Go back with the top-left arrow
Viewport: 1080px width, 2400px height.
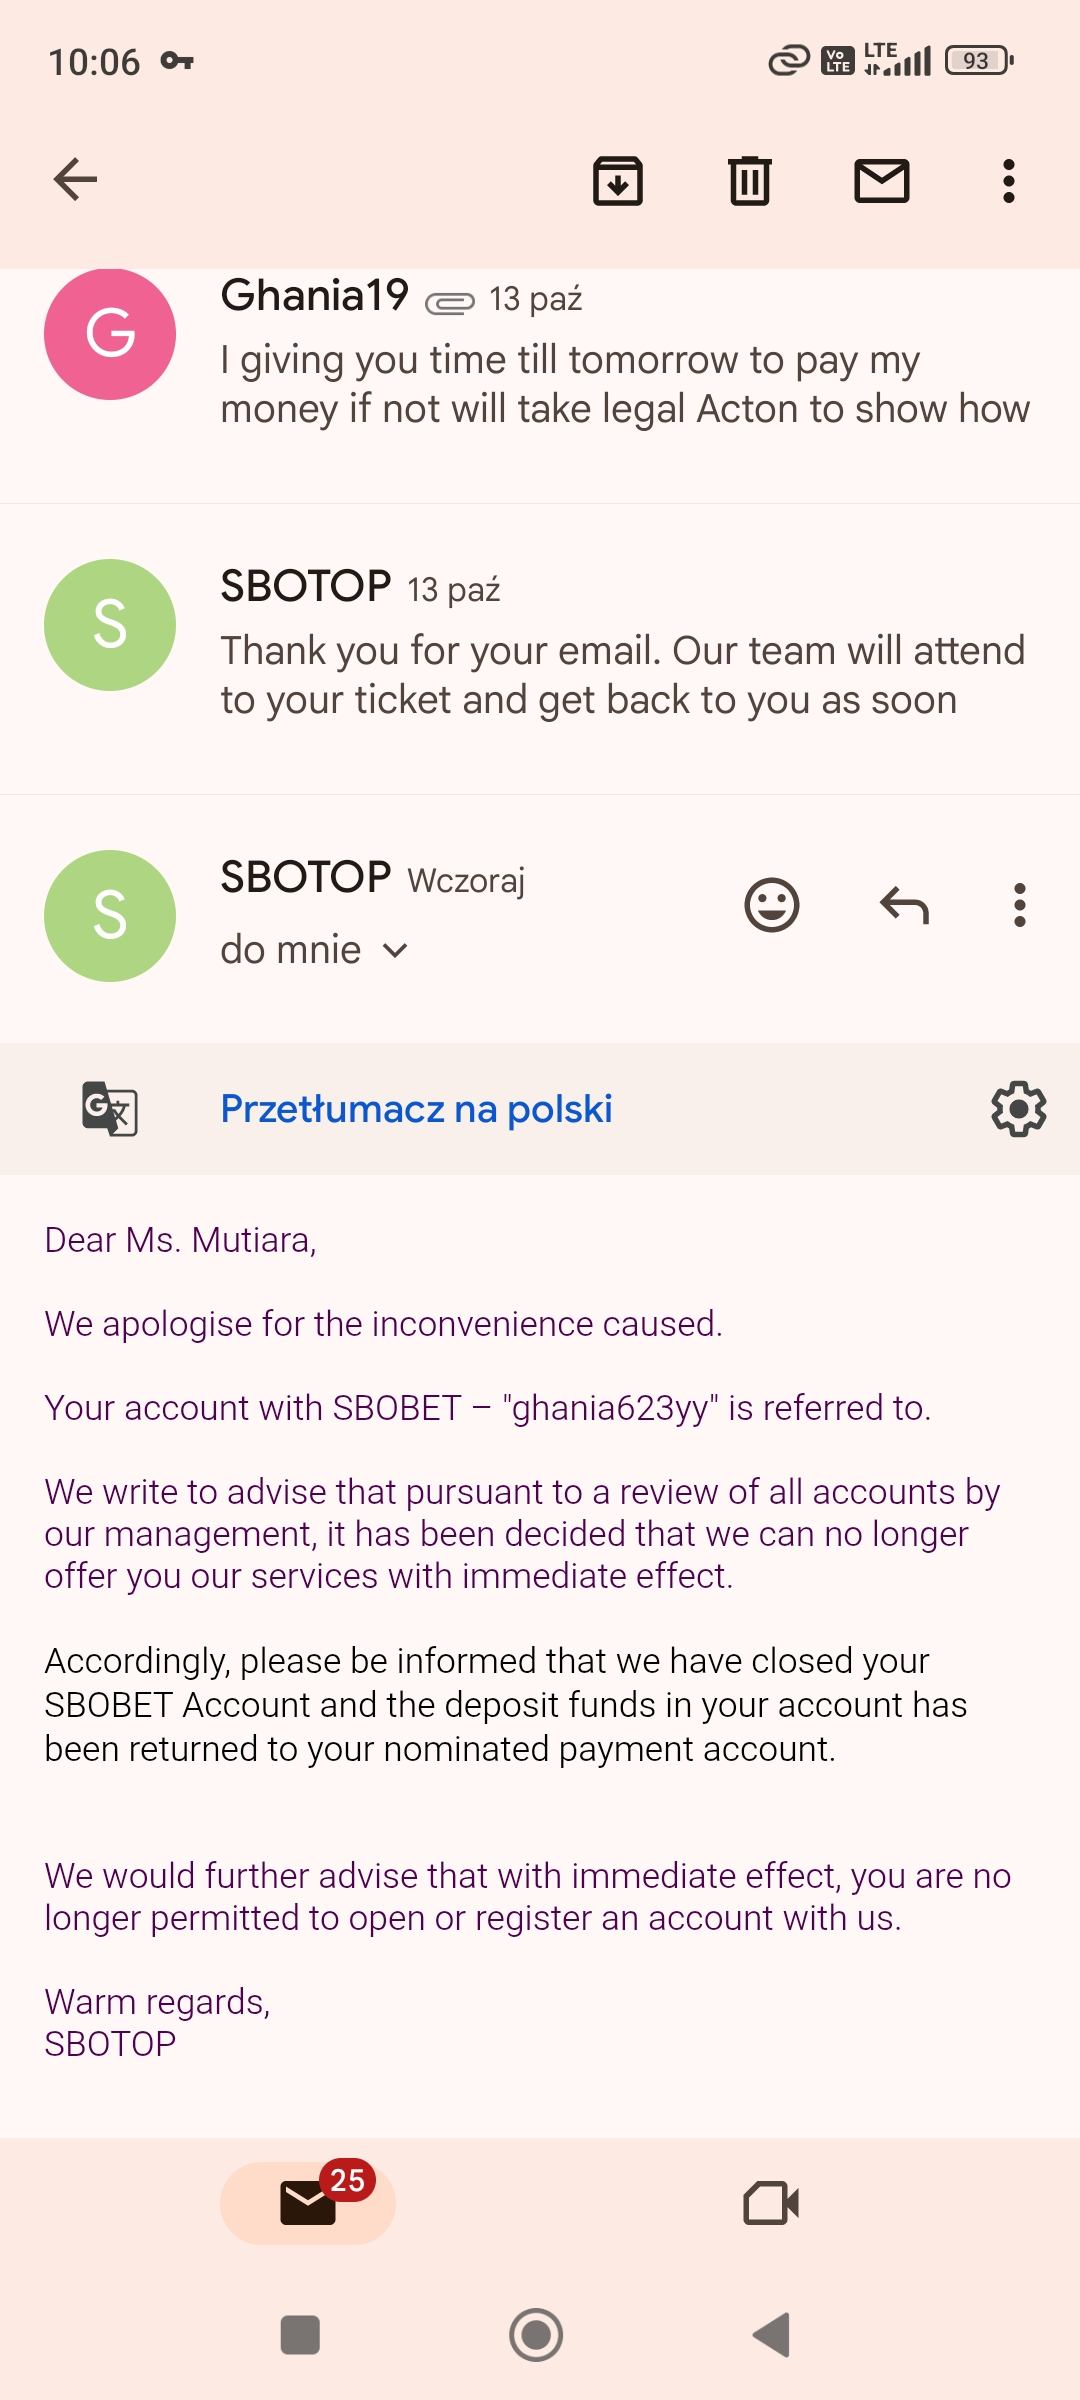coord(75,181)
